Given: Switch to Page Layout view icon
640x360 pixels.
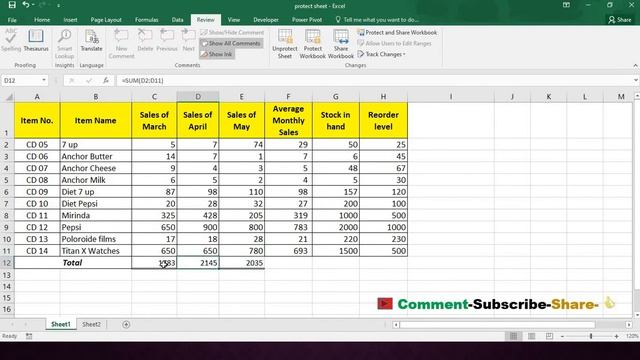Looking at the screenshot, I should coord(531,336).
